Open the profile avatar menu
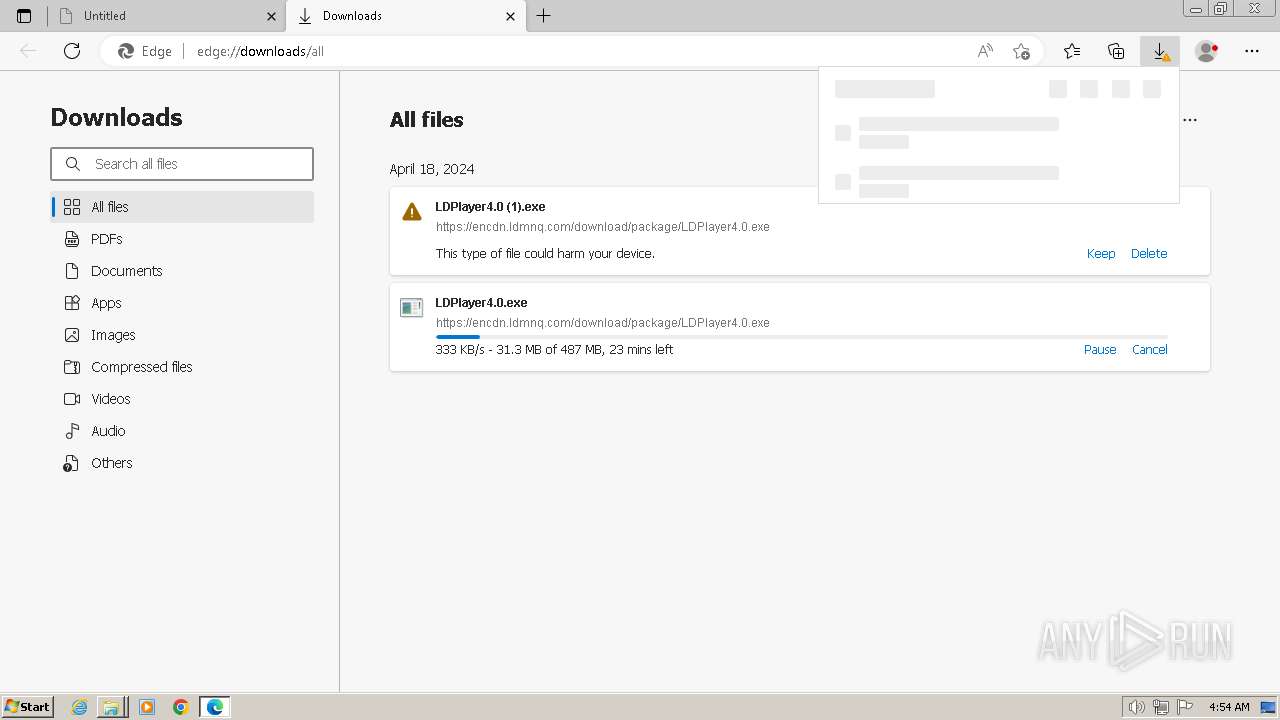Viewport: 1280px width, 720px height. pyautogui.click(x=1207, y=51)
